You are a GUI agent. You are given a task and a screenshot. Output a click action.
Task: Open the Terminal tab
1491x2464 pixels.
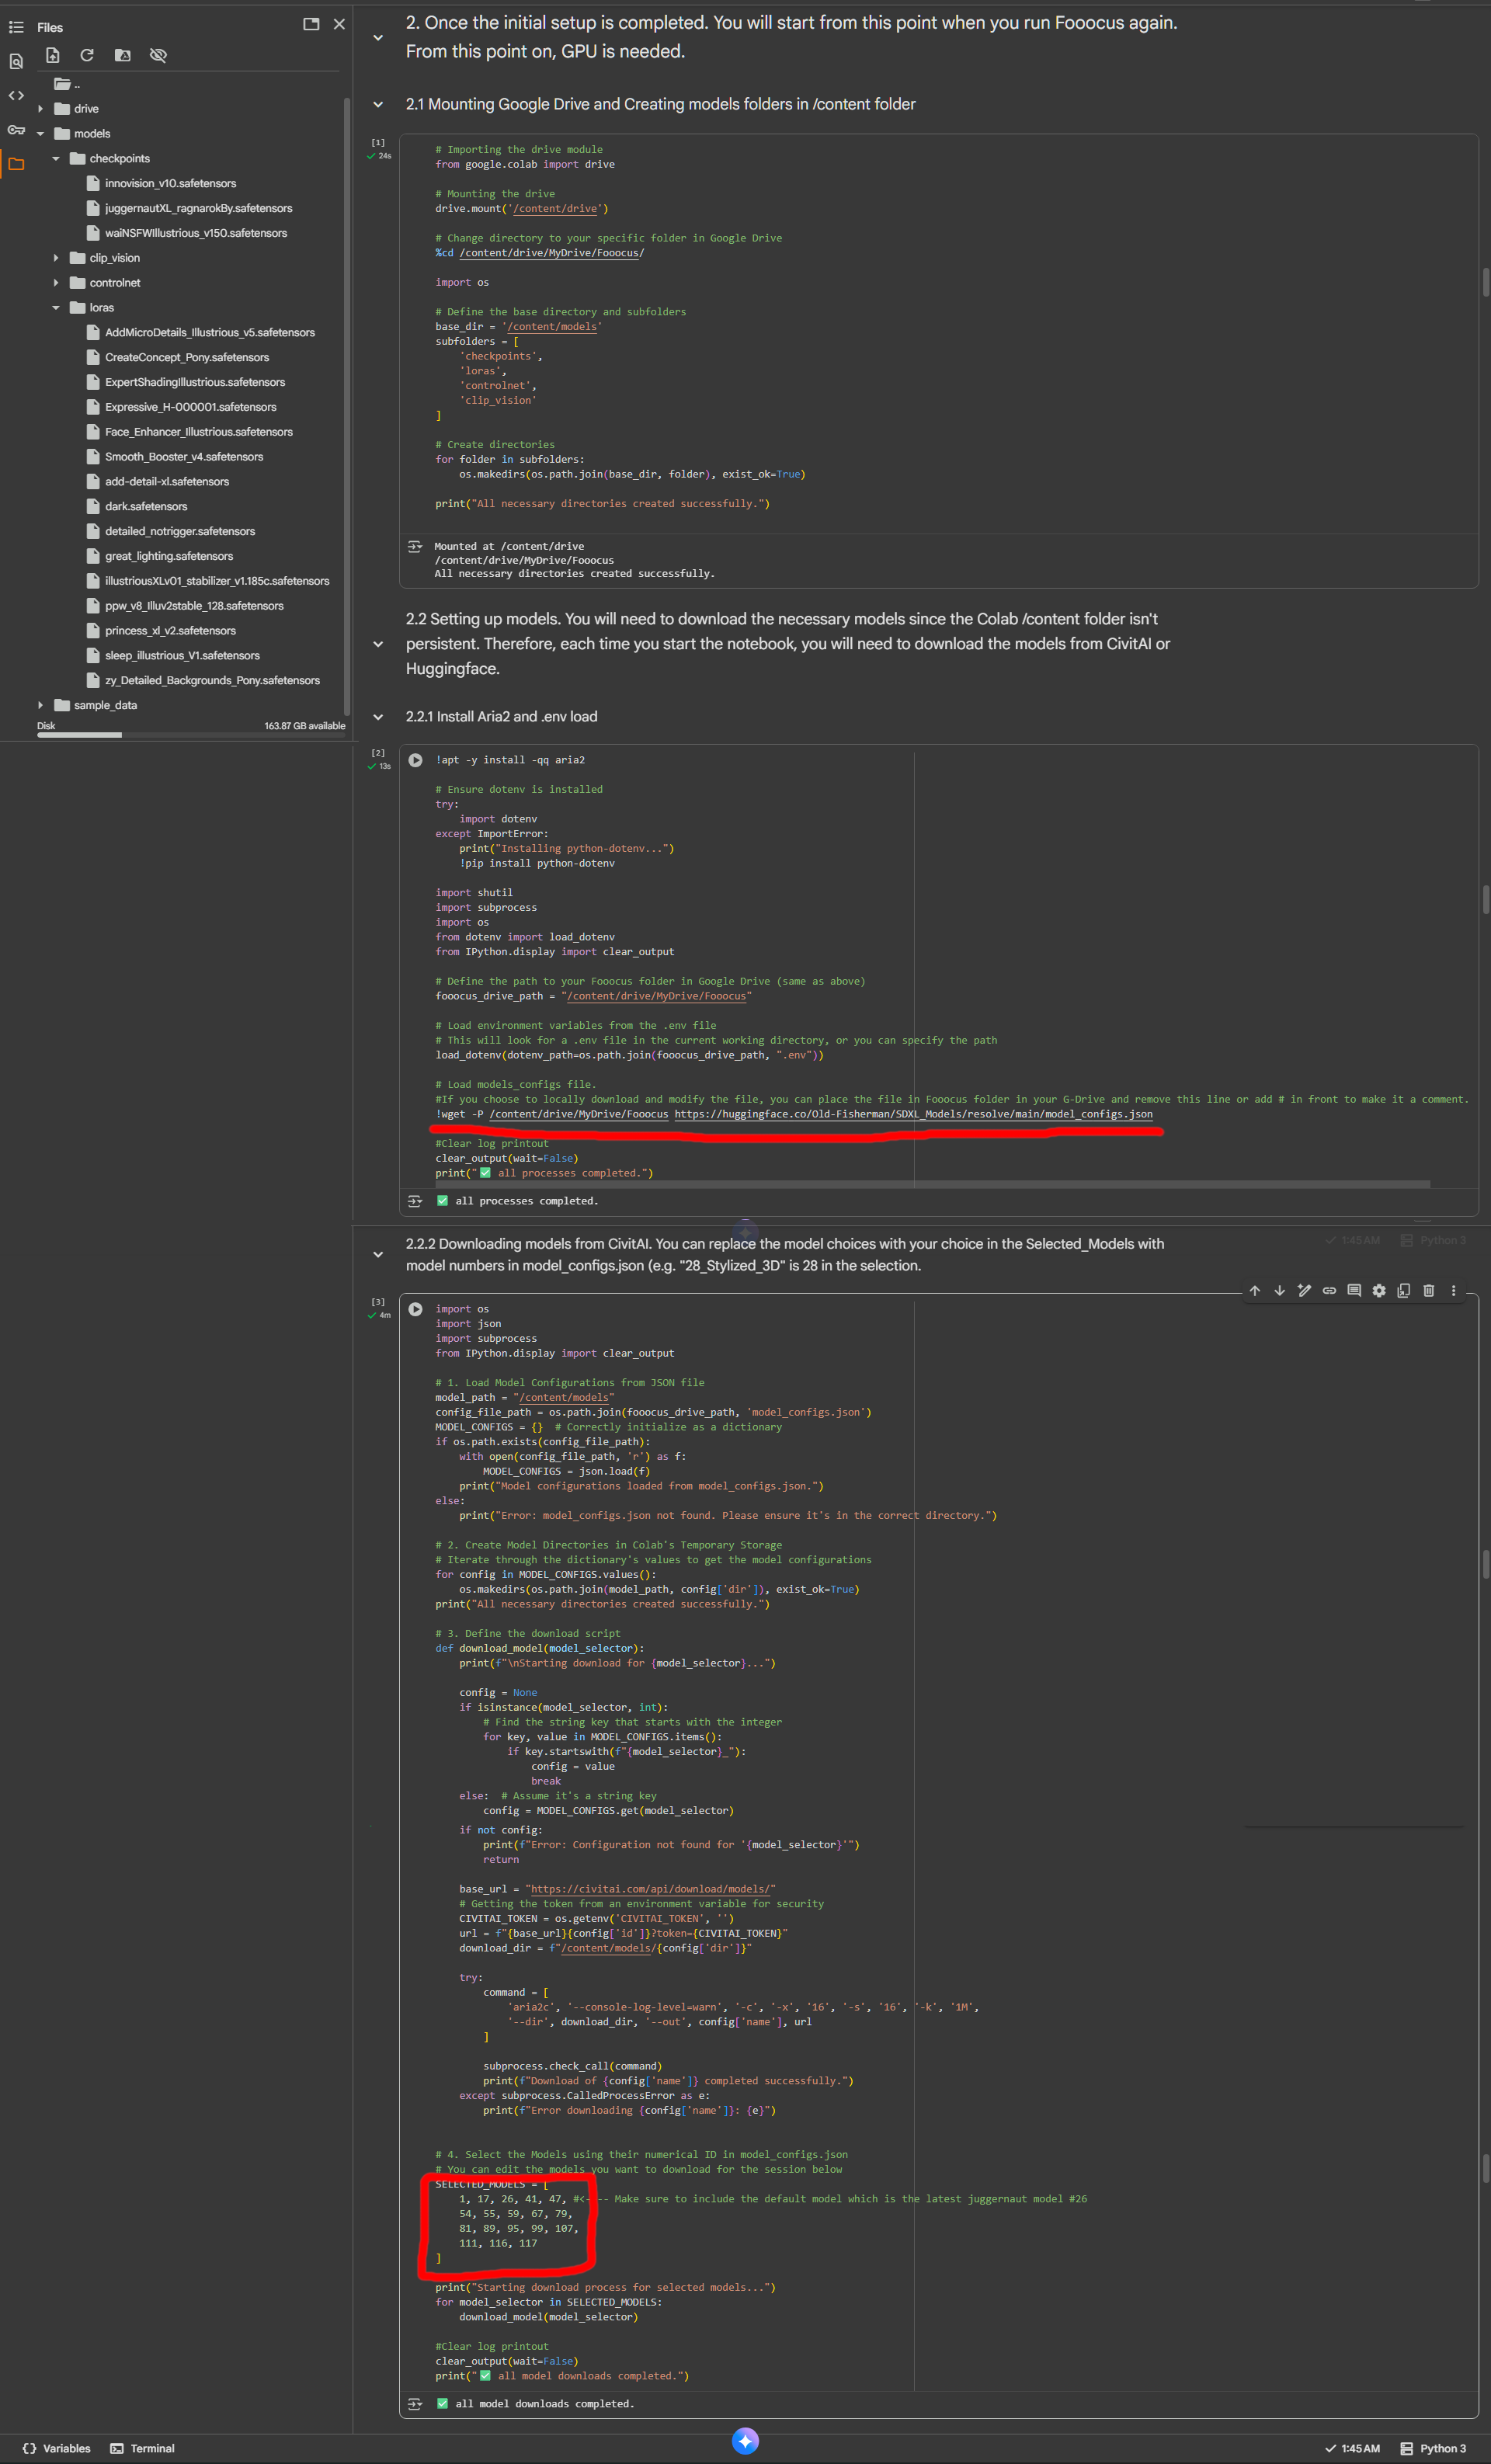pos(142,2448)
